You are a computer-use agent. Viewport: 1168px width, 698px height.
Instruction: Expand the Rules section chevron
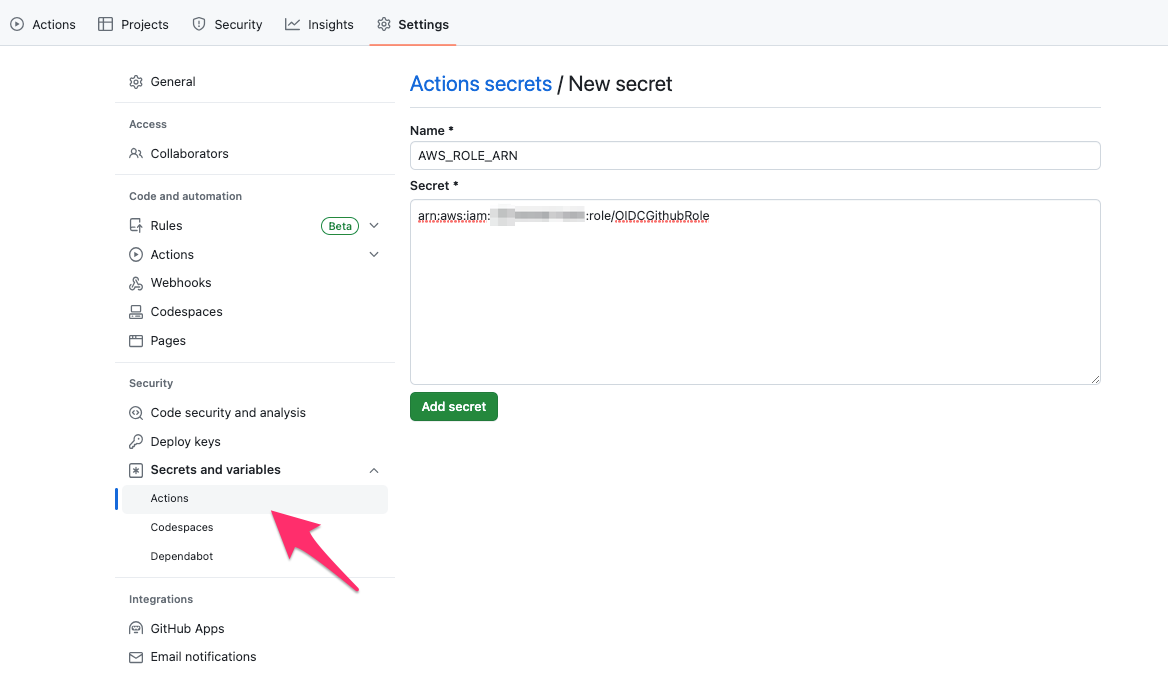pyautogui.click(x=374, y=225)
